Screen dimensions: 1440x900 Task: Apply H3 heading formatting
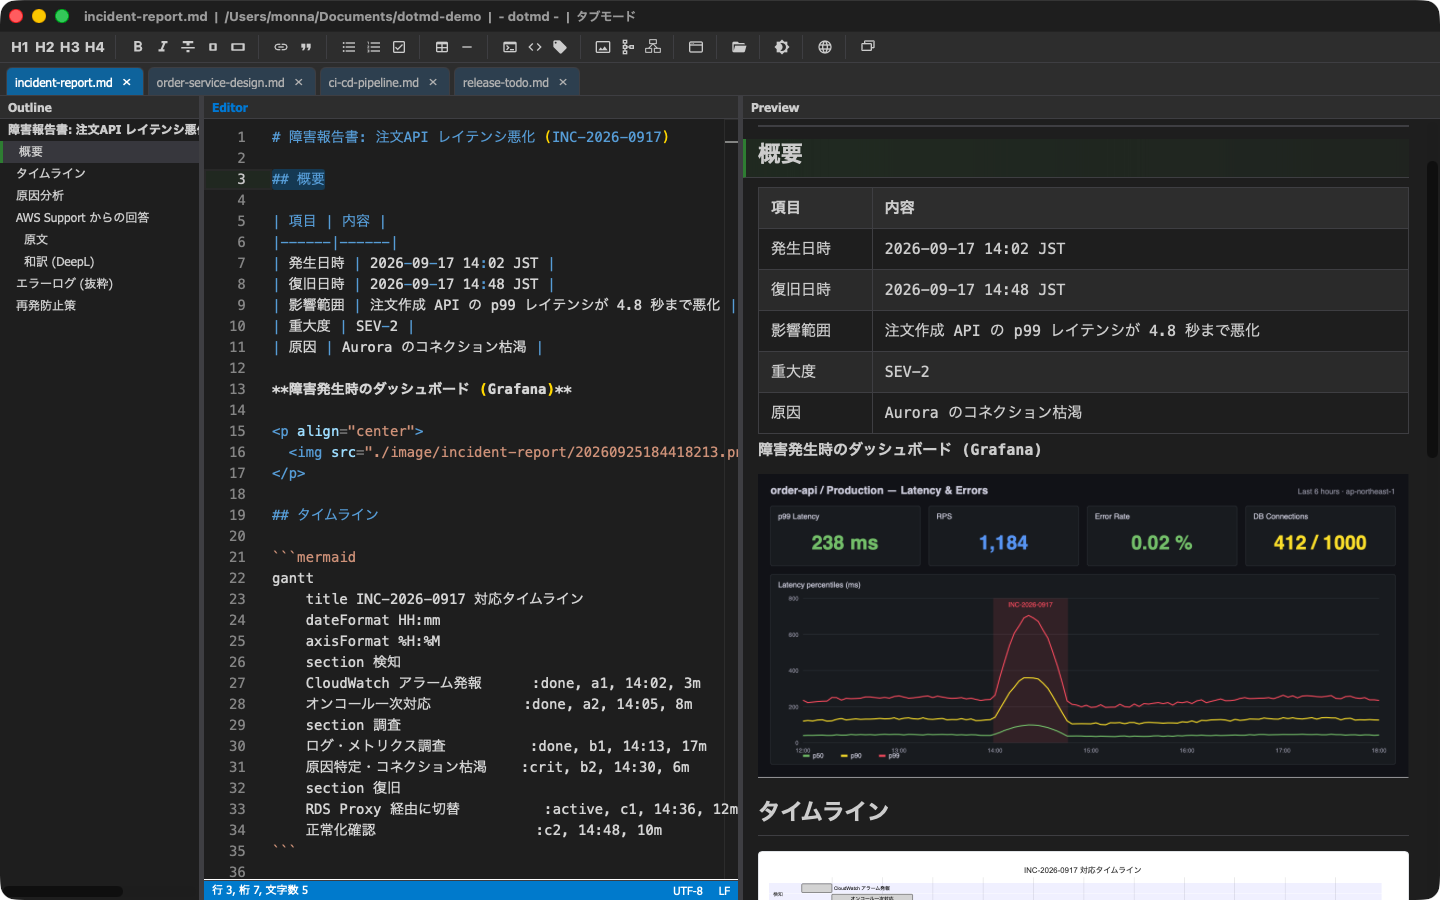coord(70,47)
